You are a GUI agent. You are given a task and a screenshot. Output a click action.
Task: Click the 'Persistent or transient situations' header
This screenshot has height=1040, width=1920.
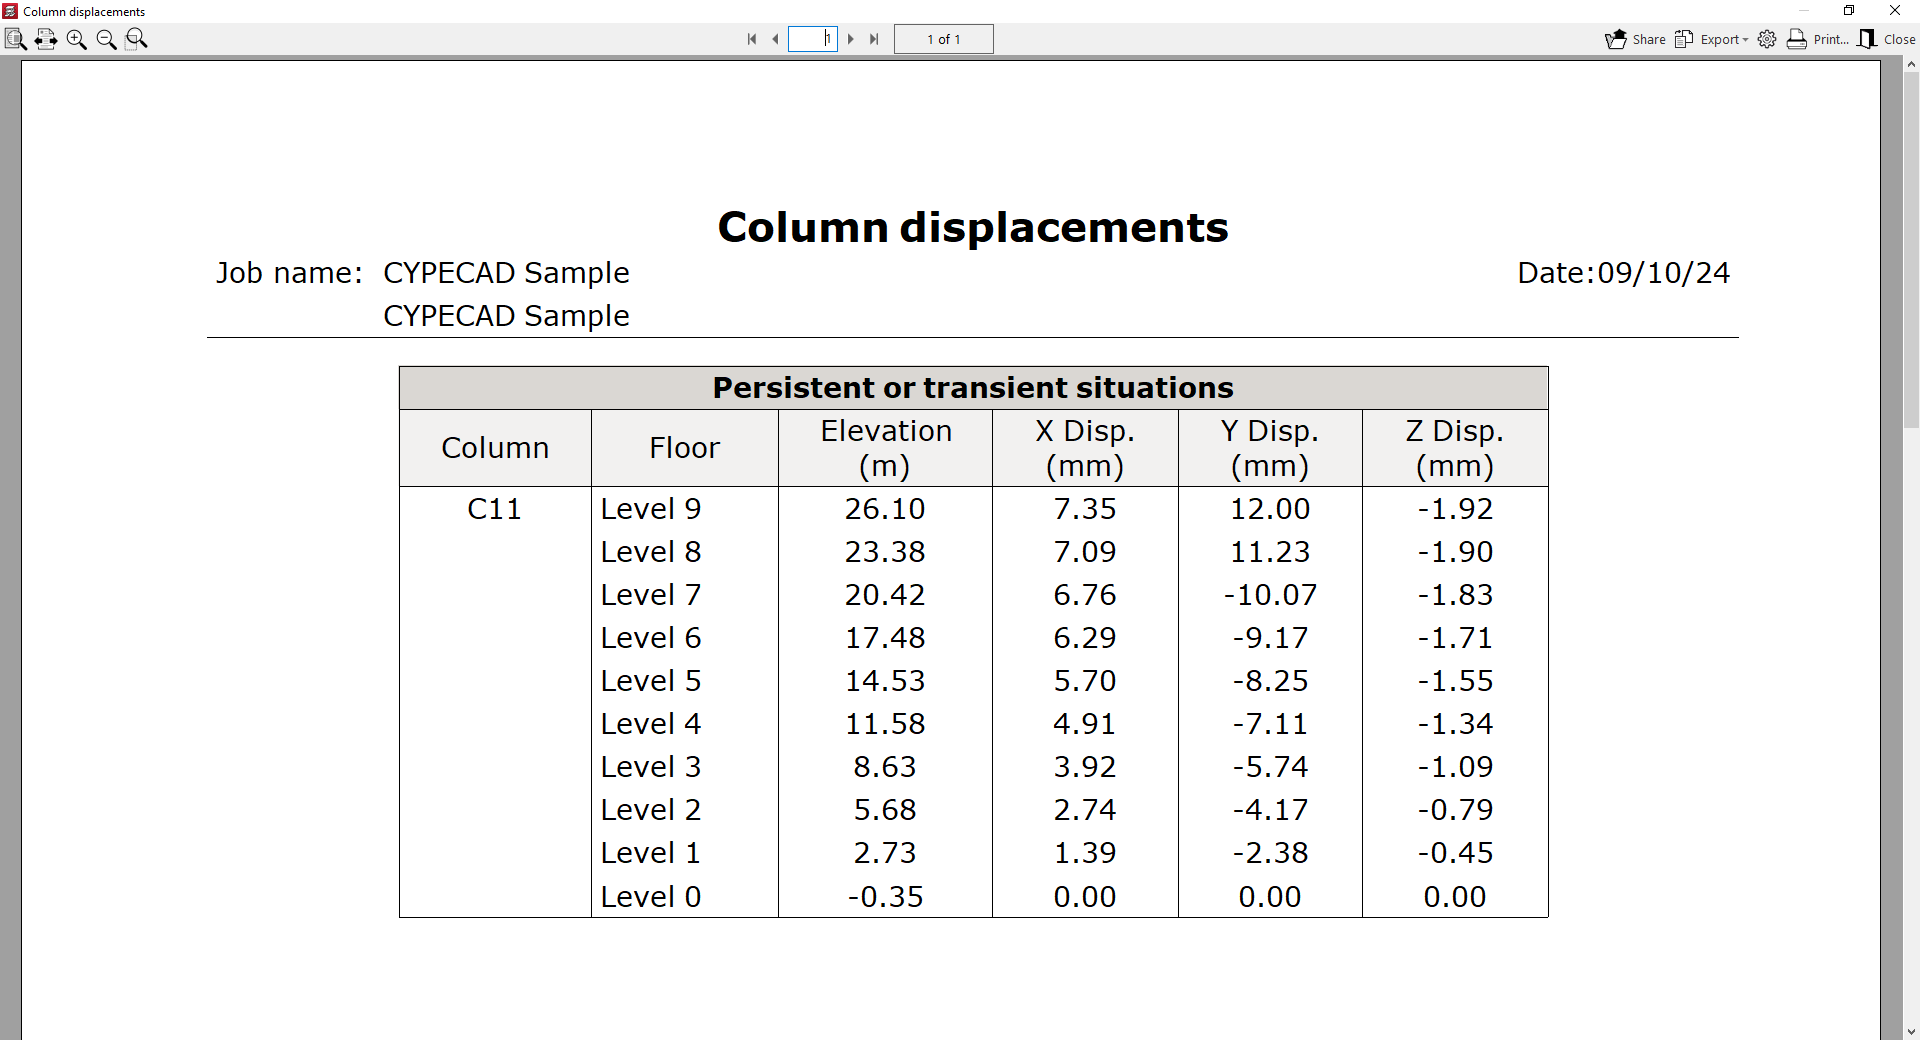point(973,388)
